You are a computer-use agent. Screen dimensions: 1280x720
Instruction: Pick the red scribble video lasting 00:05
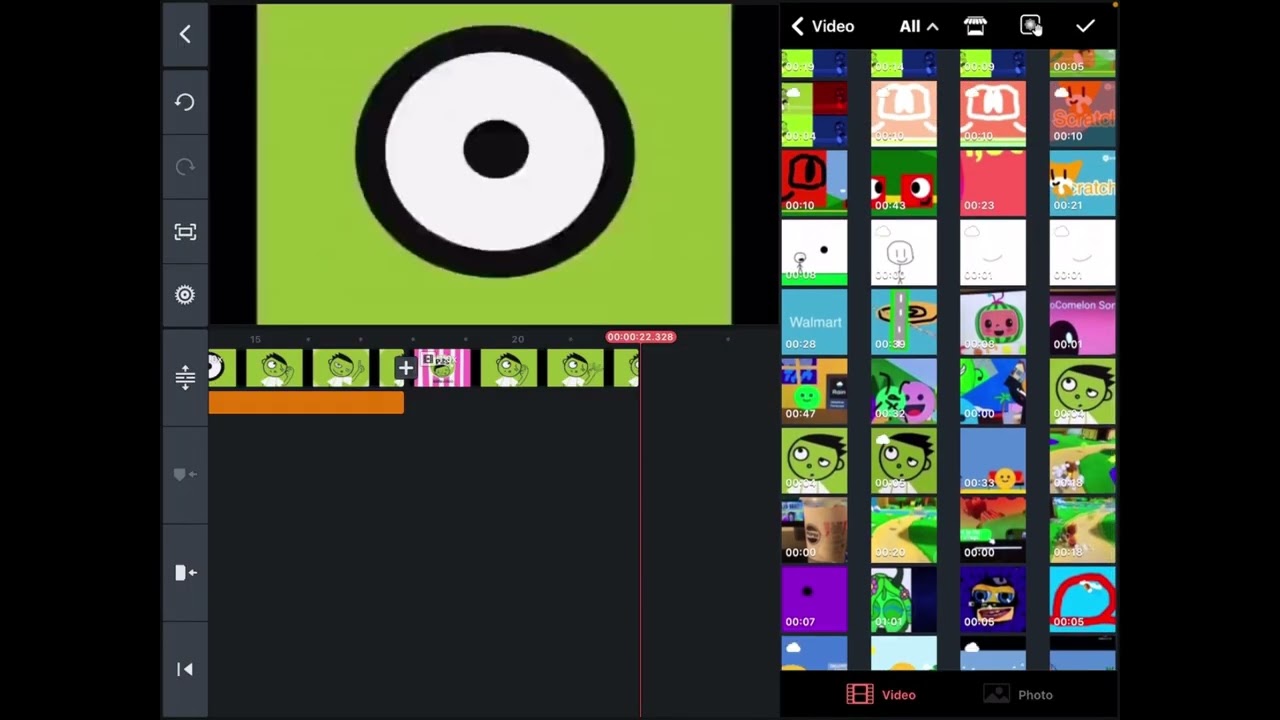click(x=1082, y=600)
